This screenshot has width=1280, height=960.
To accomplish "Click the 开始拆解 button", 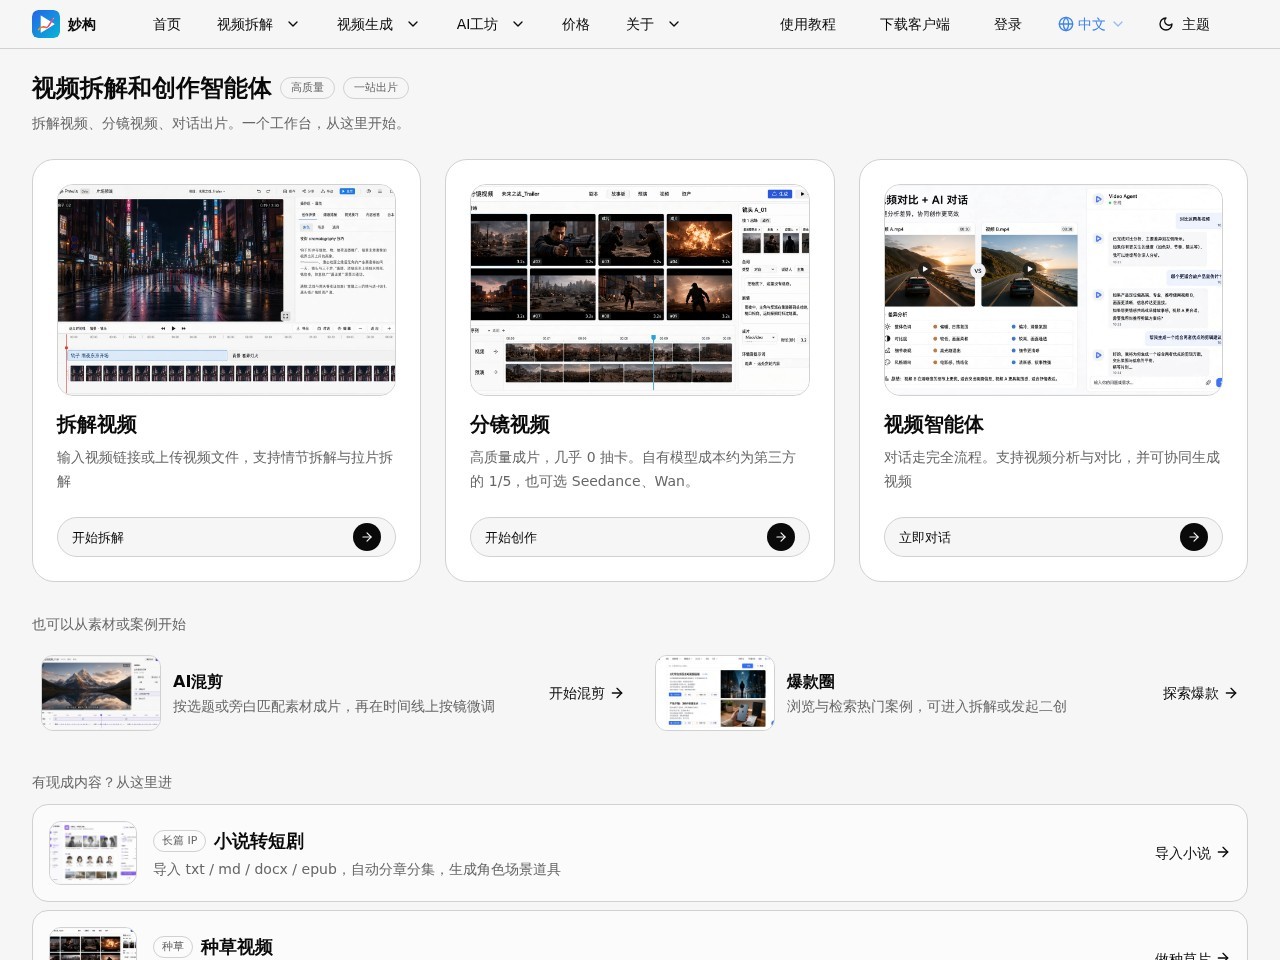I will (x=226, y=537).
